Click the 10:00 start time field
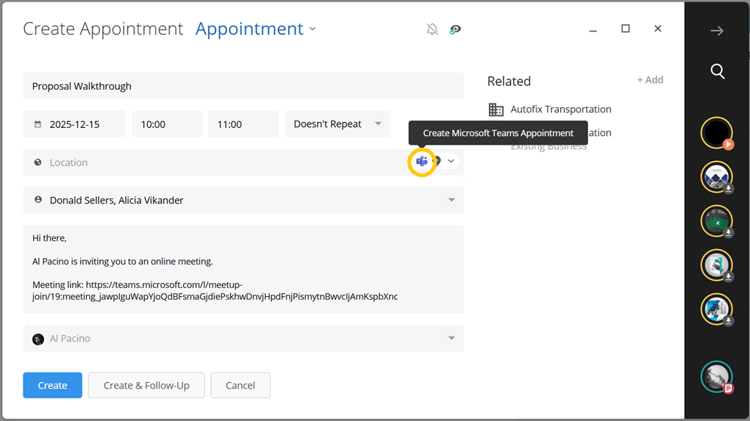Image resolution: width=750 pixels, height=421 pixels. coord(166,125)
